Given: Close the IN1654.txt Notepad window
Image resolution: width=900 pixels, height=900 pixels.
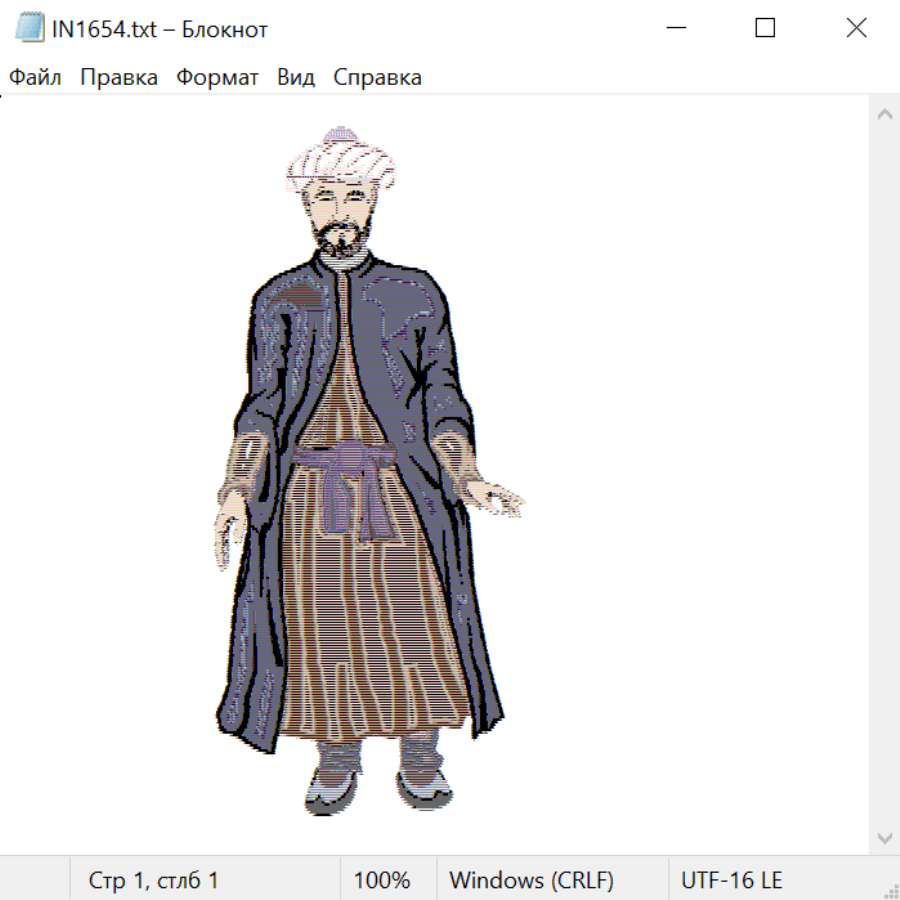Looking at the screenshot, I should 856,29.
